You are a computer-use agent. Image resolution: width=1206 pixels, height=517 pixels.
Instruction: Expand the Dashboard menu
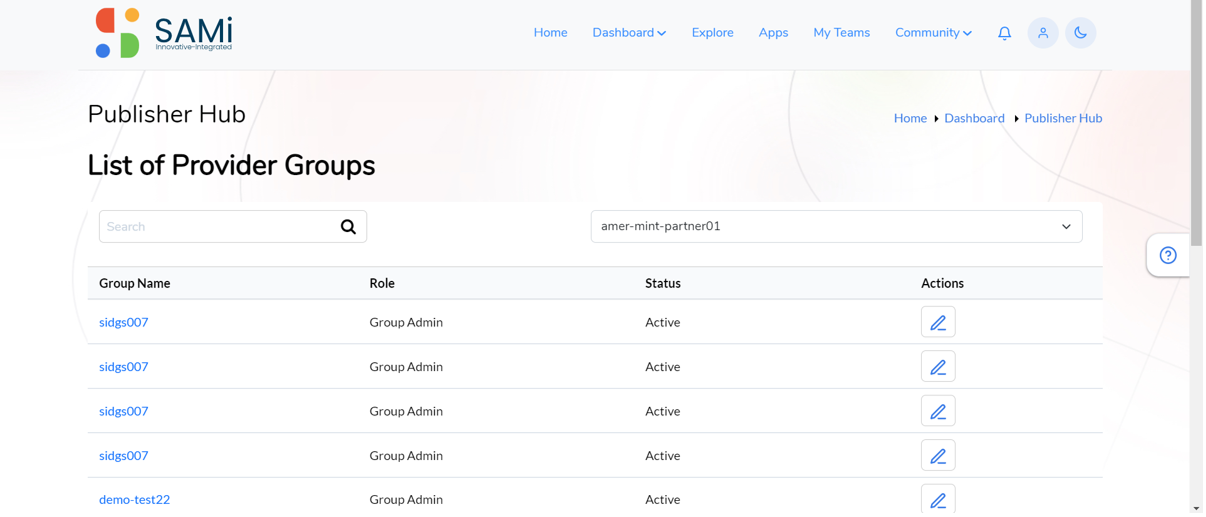coord(629,33)
